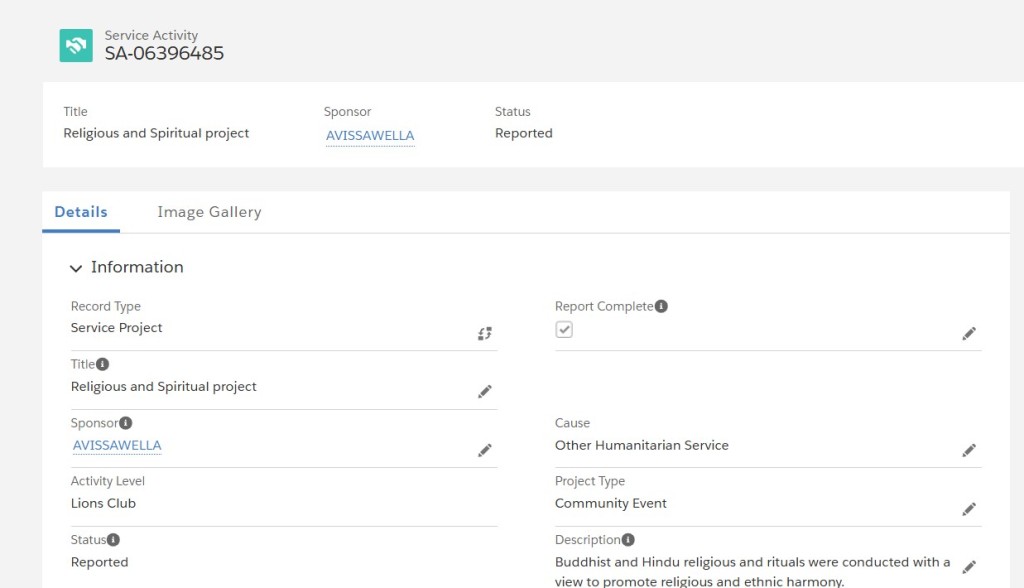Click the Service Activity handshake icon
This screenshot has height=588, width=1024.
tap(76, 45)
